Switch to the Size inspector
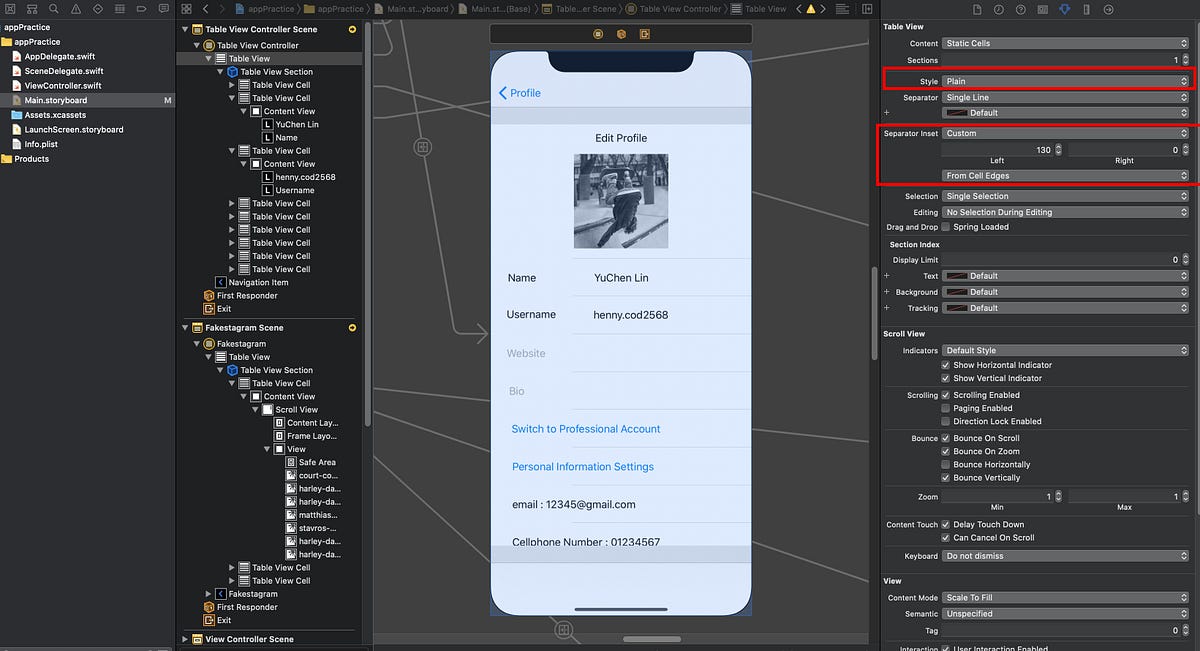 (x=1086, y=9)
